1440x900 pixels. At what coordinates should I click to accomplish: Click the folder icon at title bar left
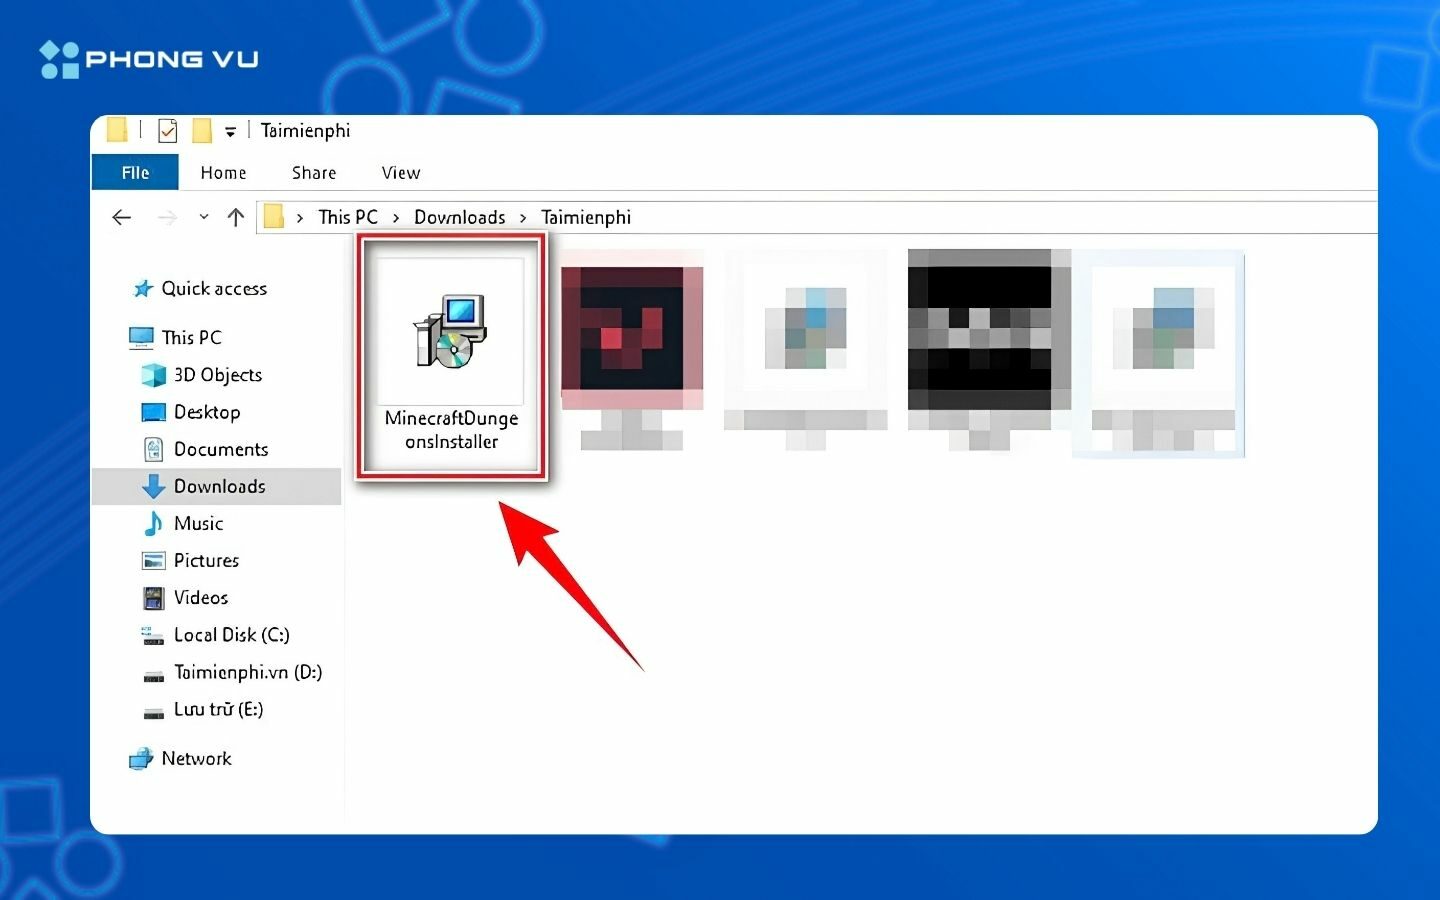pyautogui.click(x=117, y=130)
